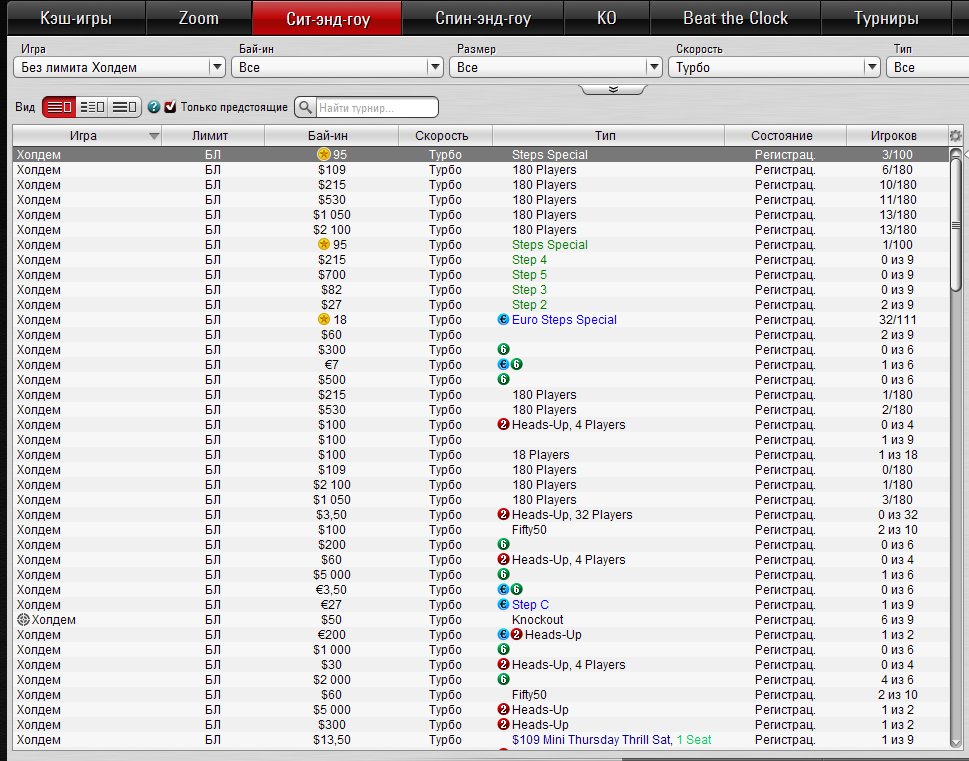Select the Step 2 tournament
Image resolution: width=969 pixels, height=761 pixels.
pyautogui.click(x=481, y=305)
